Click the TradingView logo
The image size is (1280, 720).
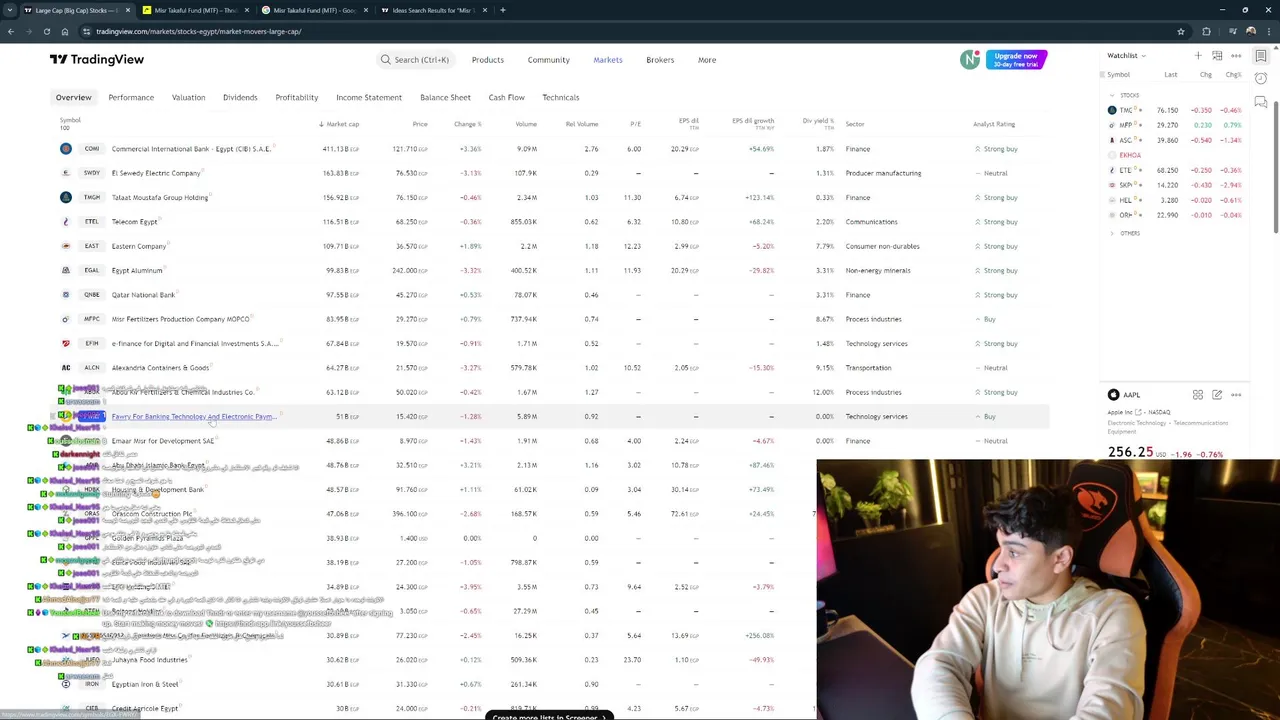tap(97, 60)
